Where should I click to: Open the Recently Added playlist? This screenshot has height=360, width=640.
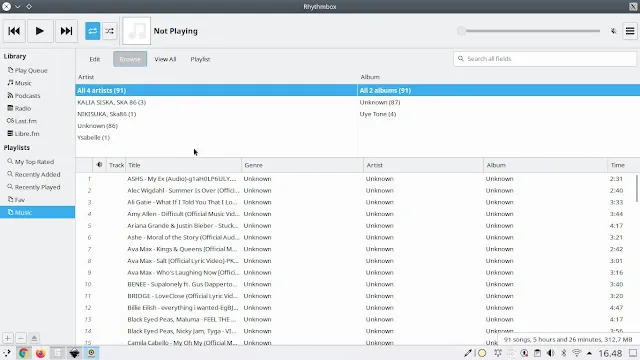(38, 175)
